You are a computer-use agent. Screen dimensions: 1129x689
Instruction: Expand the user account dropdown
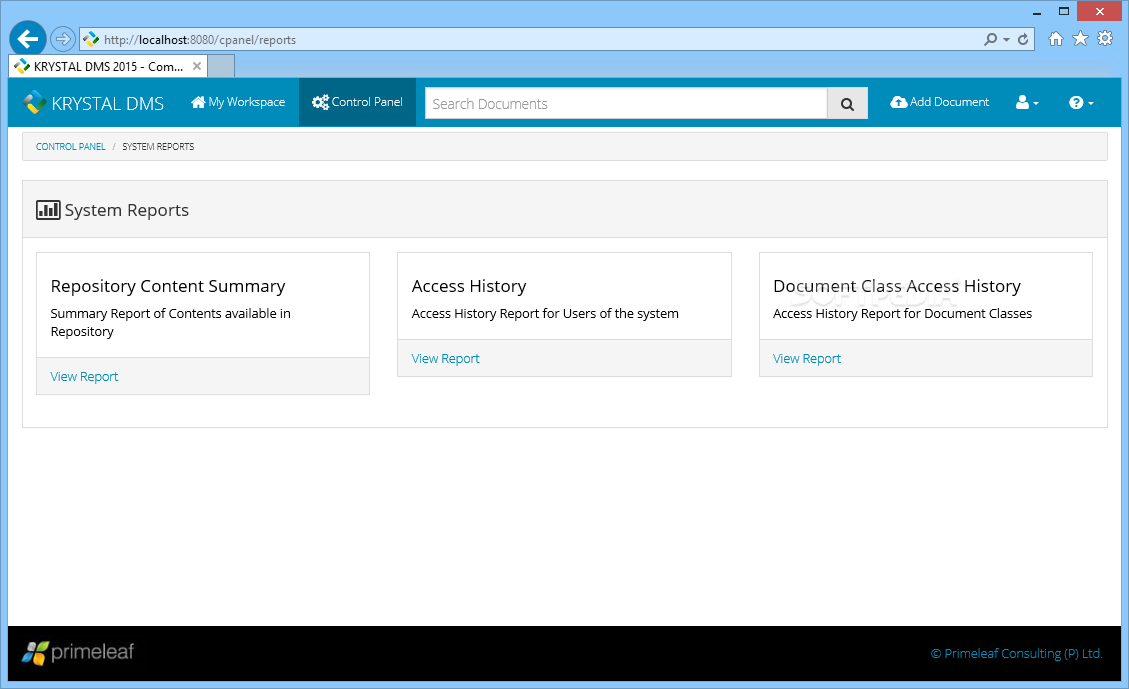[1027, 103]
